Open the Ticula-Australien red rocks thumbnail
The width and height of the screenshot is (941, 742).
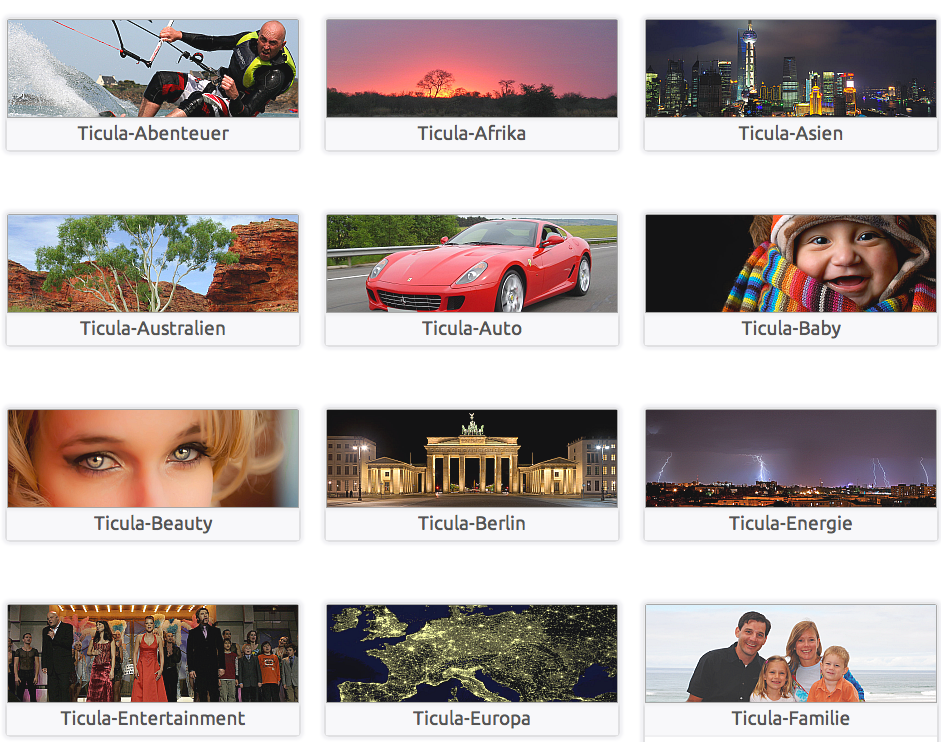pos(153,264)
